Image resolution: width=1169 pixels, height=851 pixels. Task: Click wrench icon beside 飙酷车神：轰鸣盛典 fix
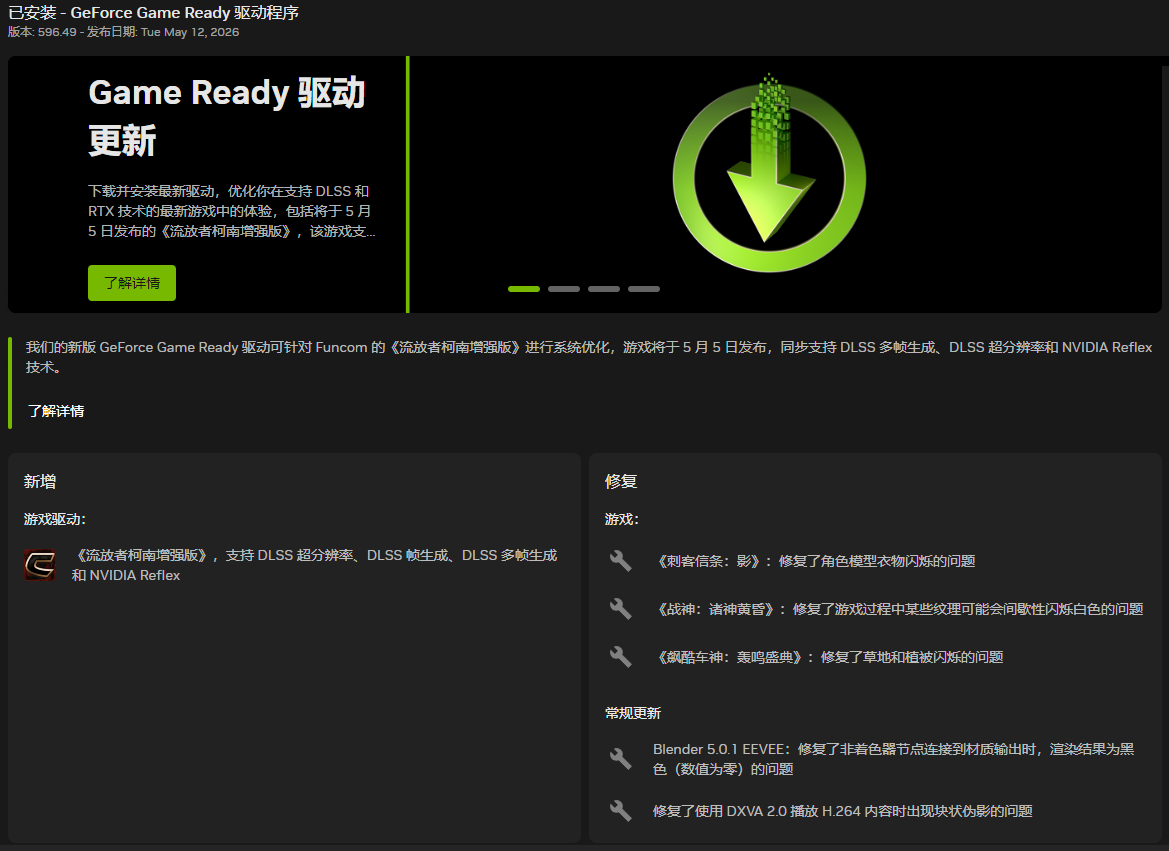click(620, 656)
